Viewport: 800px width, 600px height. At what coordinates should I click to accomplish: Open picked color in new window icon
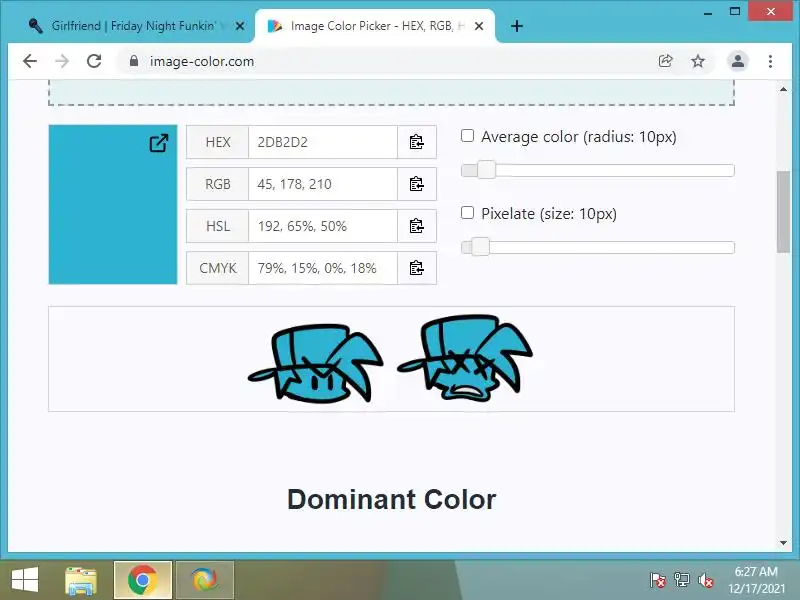coord(159,143)
